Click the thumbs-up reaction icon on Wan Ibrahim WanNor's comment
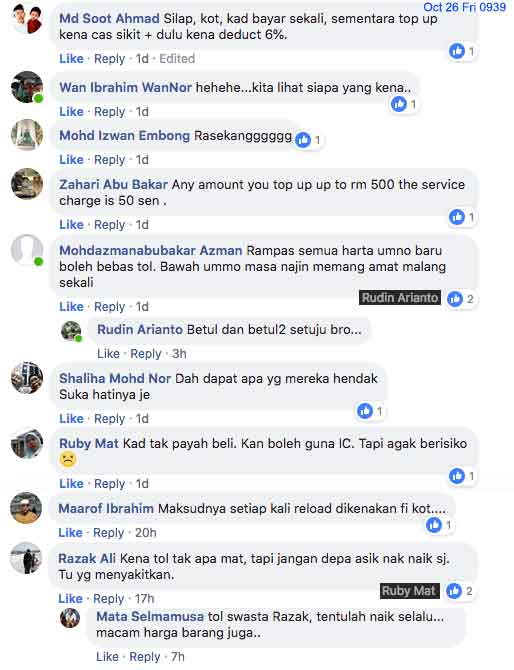Screen dimensions: 514x670 [399, 104]
